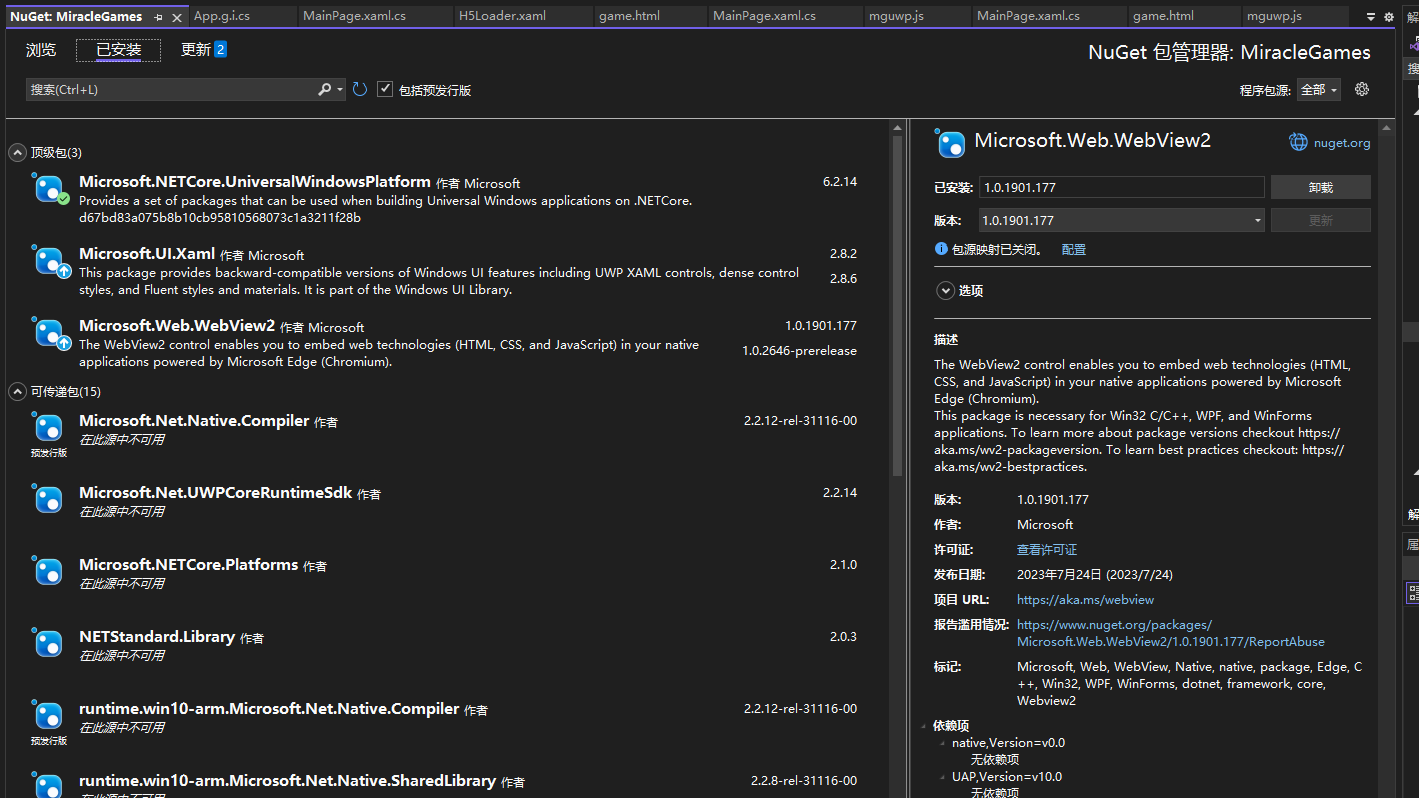This screenshot has width=1419, height=798.
Task: Select the runtime.win10-arm.Microsoft.Net.Native.SharedLibrary title
Action: (288, 780)
